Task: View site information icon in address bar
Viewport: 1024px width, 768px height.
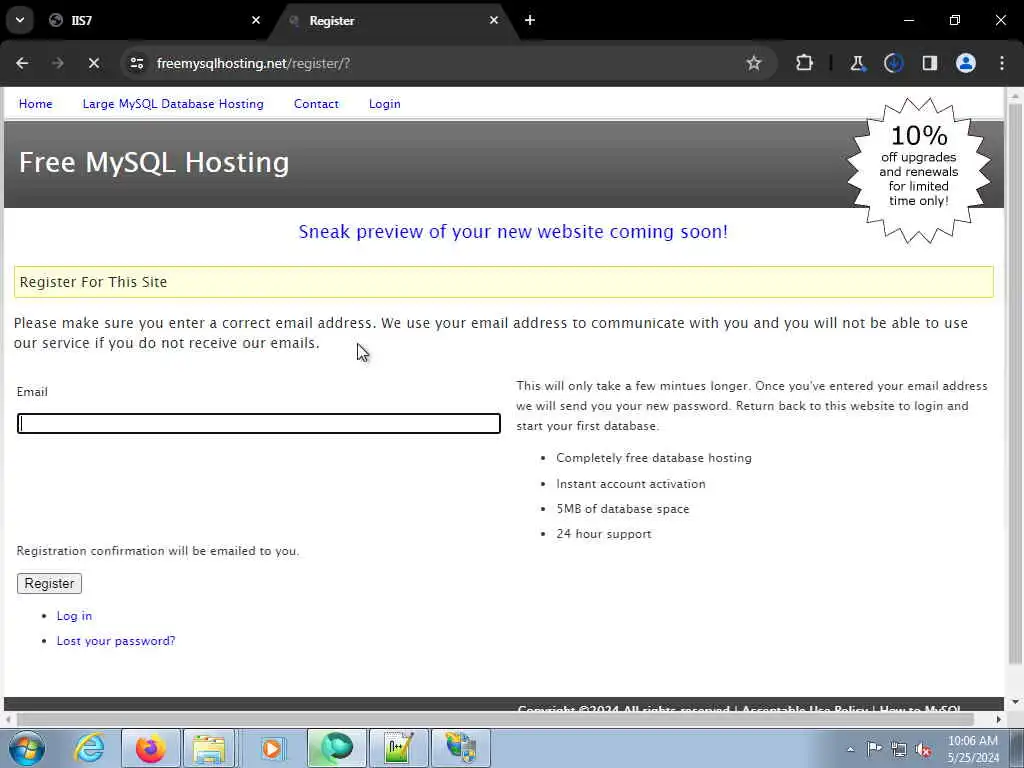Action: [x=136, y=63]
